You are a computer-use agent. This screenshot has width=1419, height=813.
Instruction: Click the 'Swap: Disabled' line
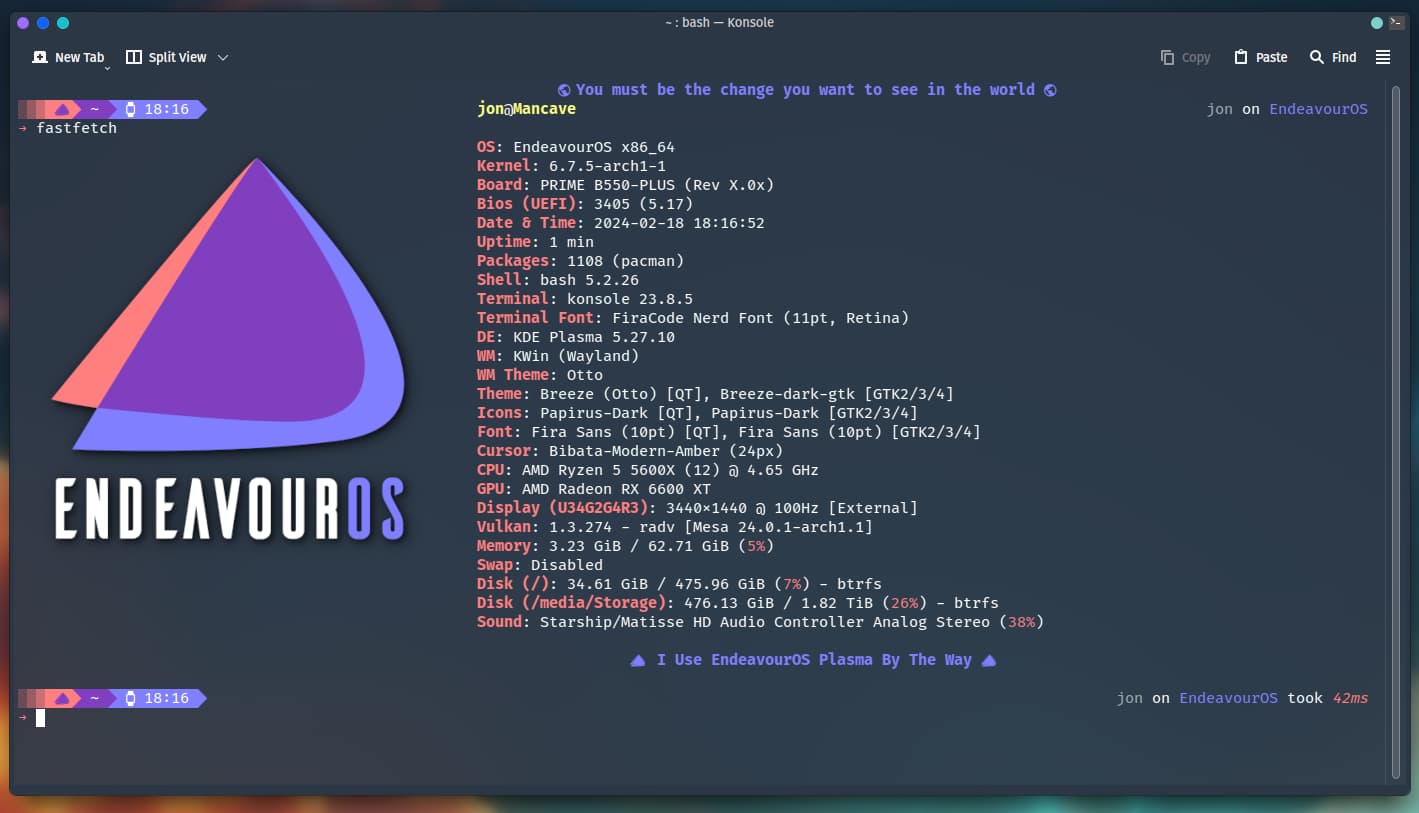tap(540, 565)
